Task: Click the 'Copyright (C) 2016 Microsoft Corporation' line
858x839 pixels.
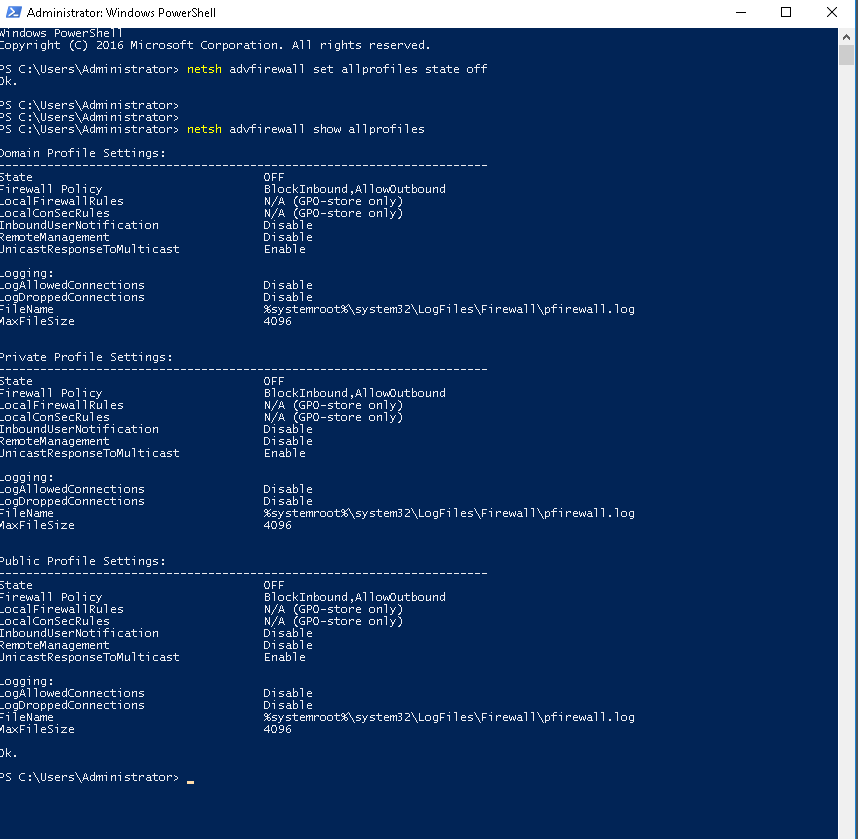Action: click(215, 45)
